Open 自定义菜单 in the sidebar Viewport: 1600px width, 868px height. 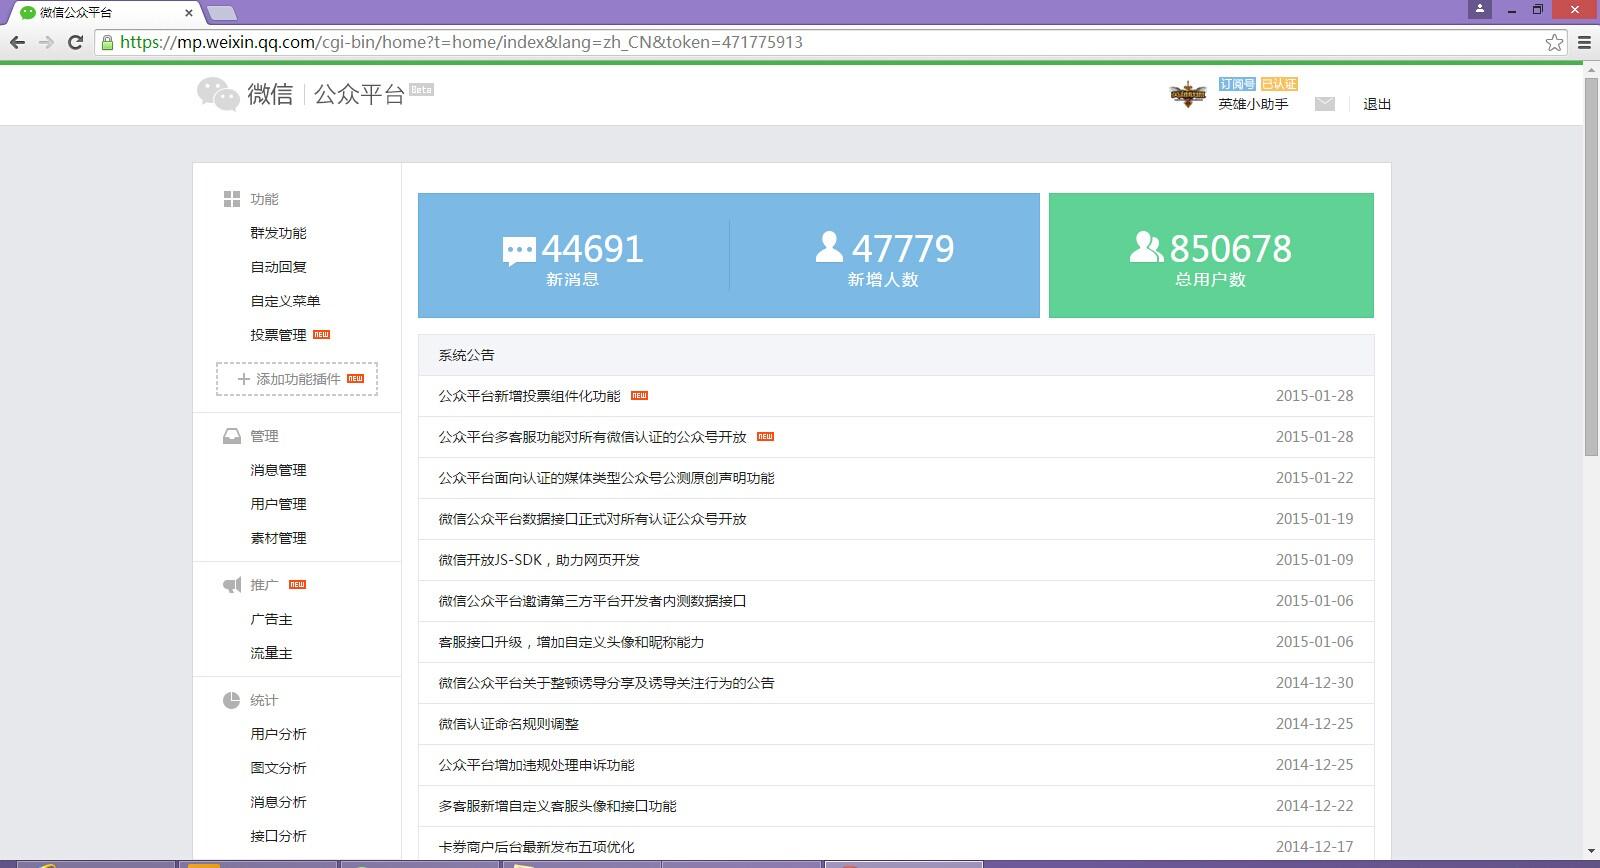(285, 301)
